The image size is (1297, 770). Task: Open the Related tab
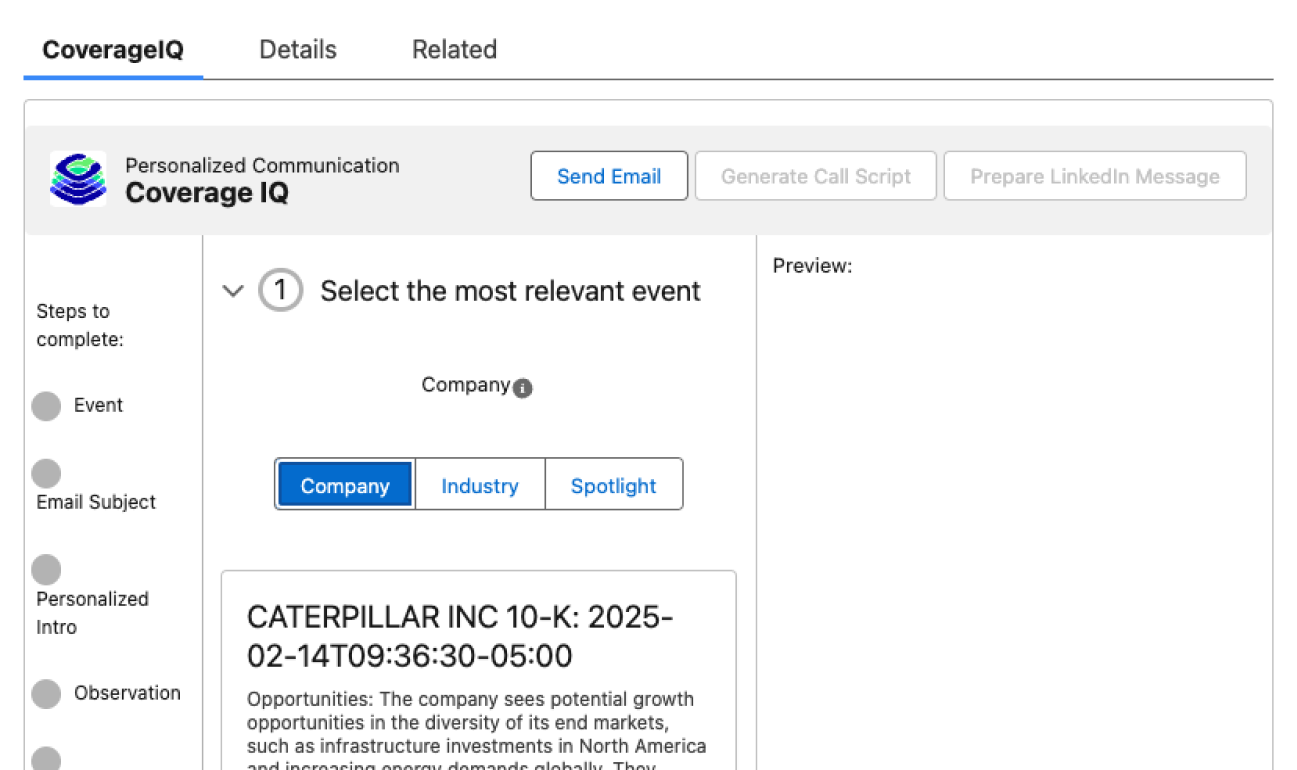tap(454, 50)
